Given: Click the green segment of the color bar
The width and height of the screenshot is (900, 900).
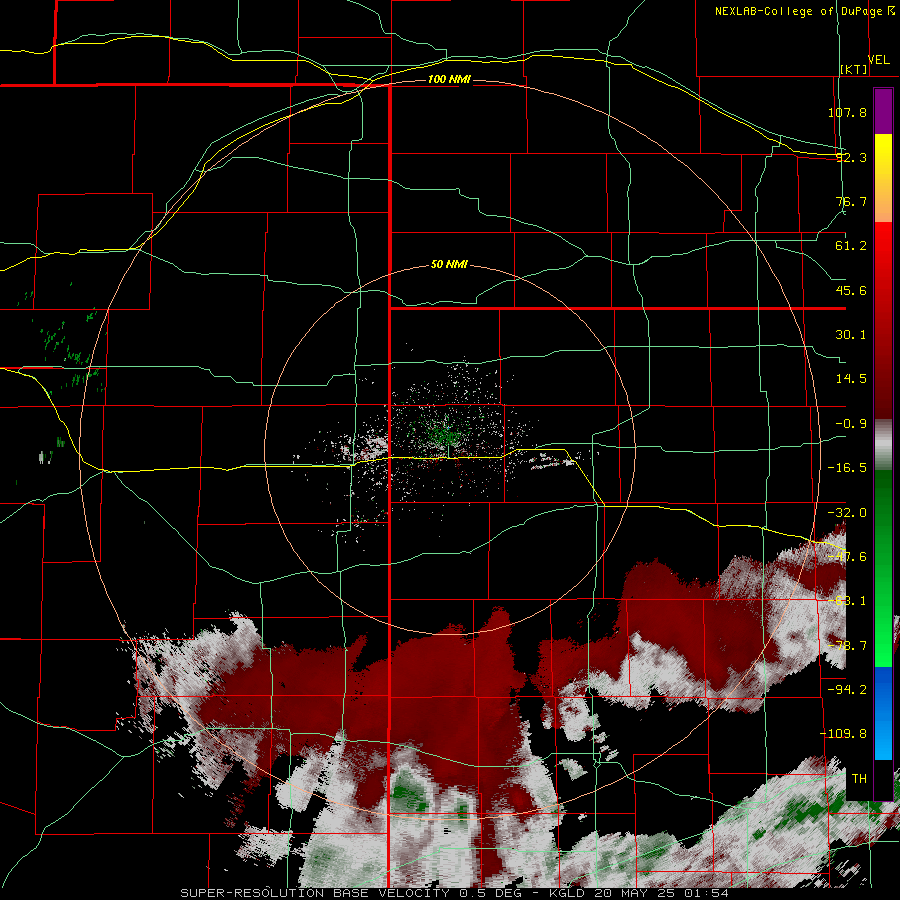Looking at the screenshot, I should 883,568.
